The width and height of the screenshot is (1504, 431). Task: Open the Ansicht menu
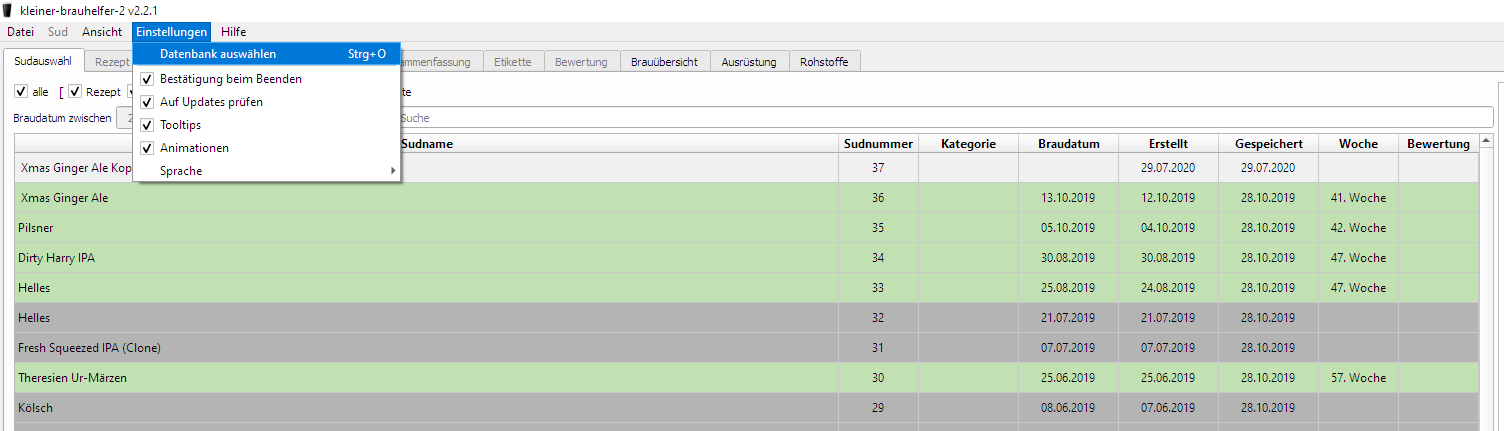[x=102, y=32]
